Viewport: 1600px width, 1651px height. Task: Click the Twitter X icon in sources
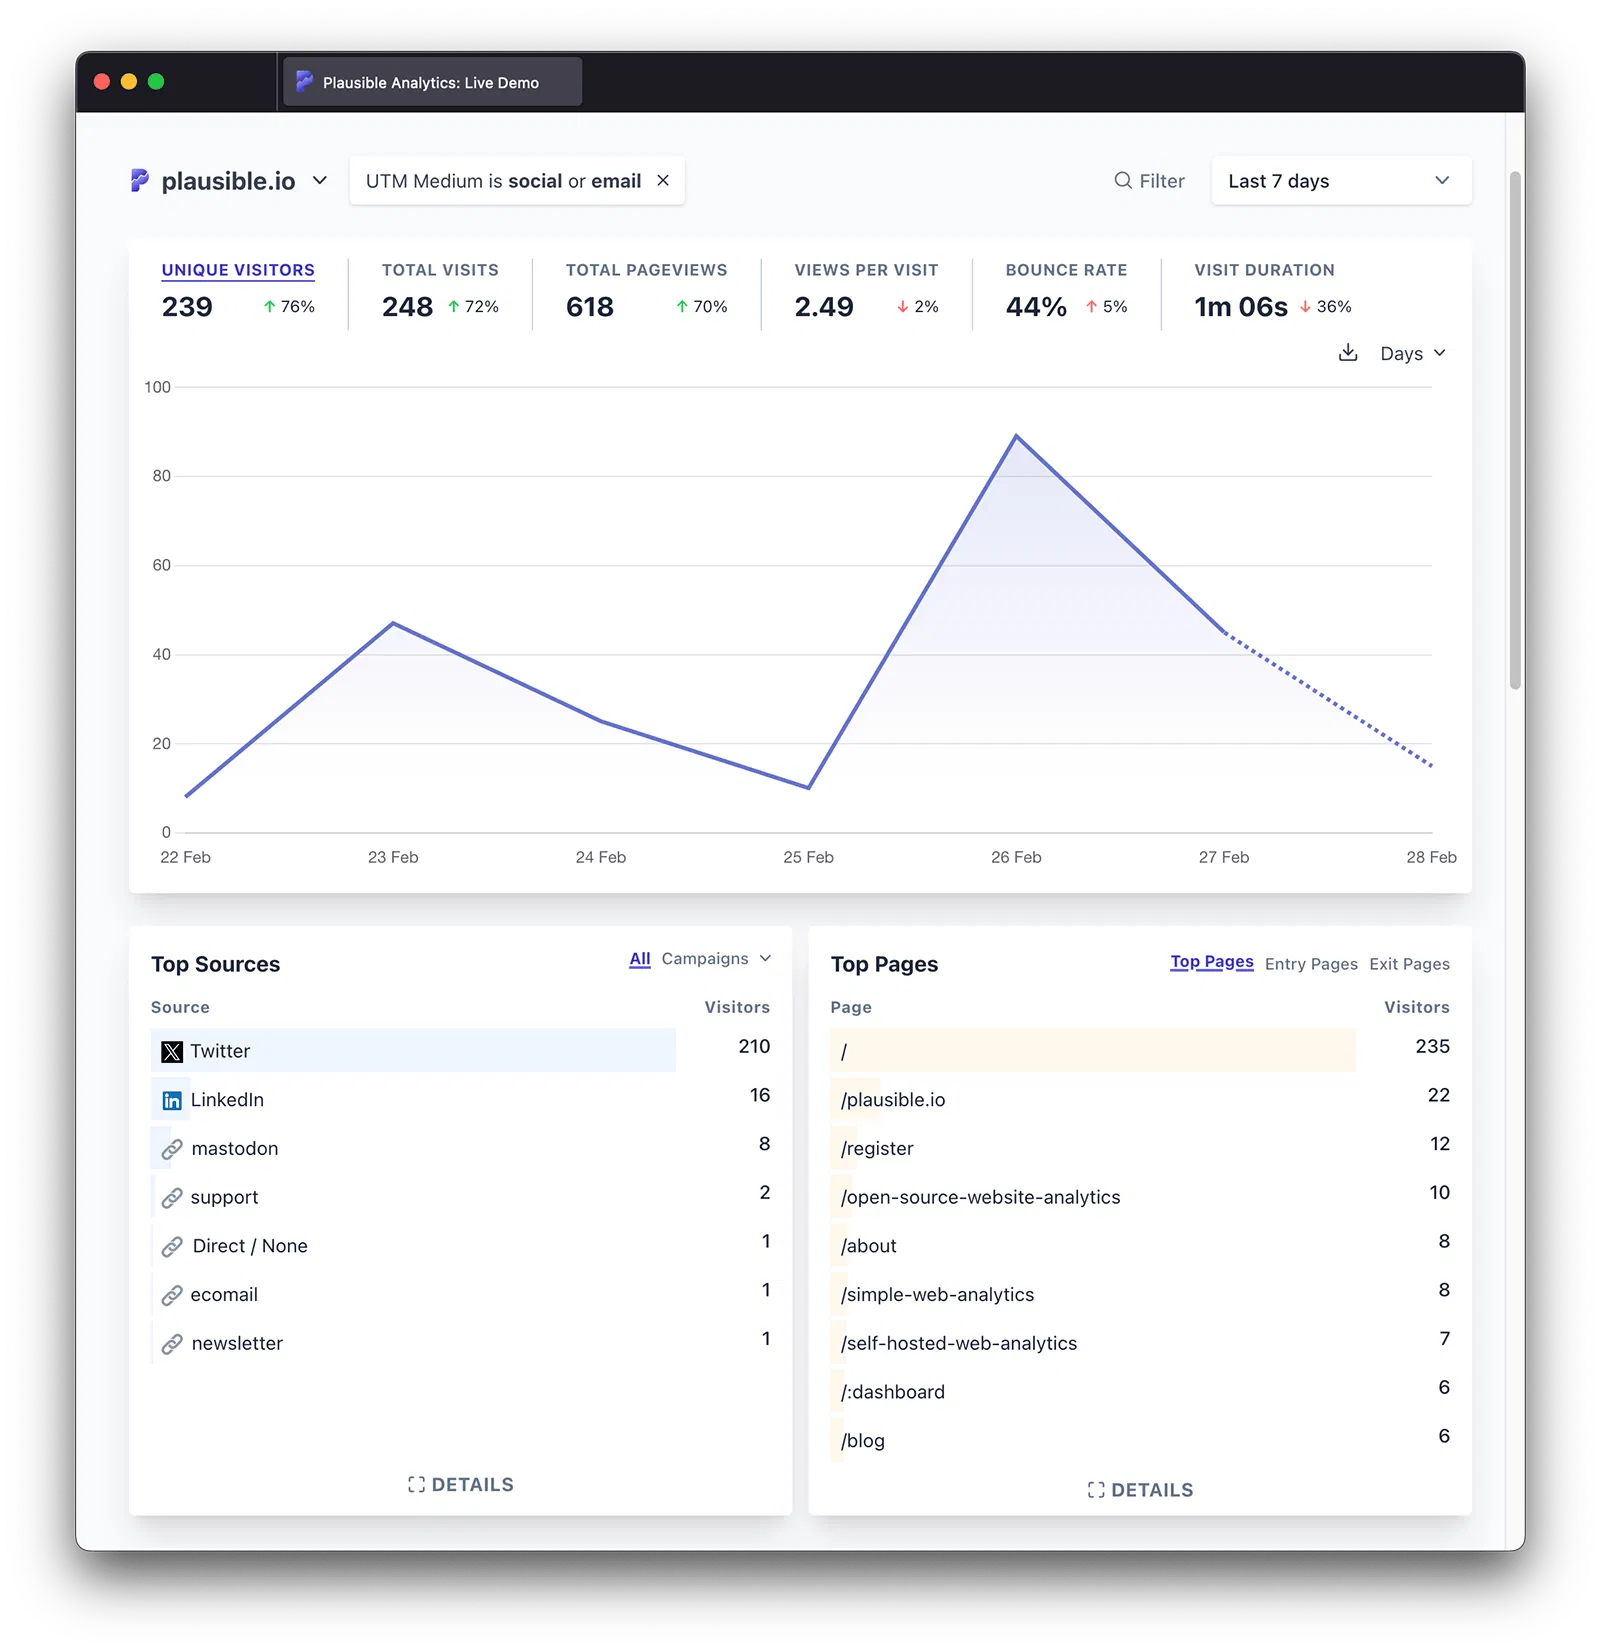pyautogui.click(x=172, y=1052)
